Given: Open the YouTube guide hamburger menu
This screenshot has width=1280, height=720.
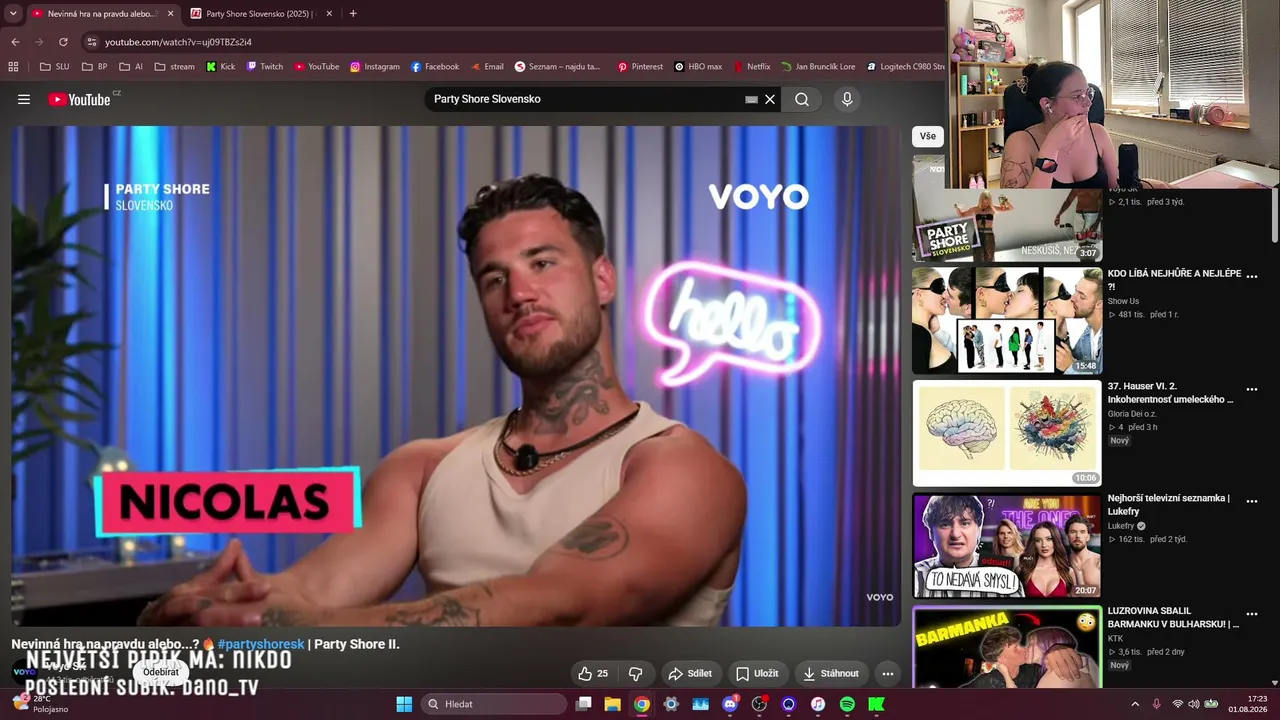Looking at the screenshot, I should point(24,99).
